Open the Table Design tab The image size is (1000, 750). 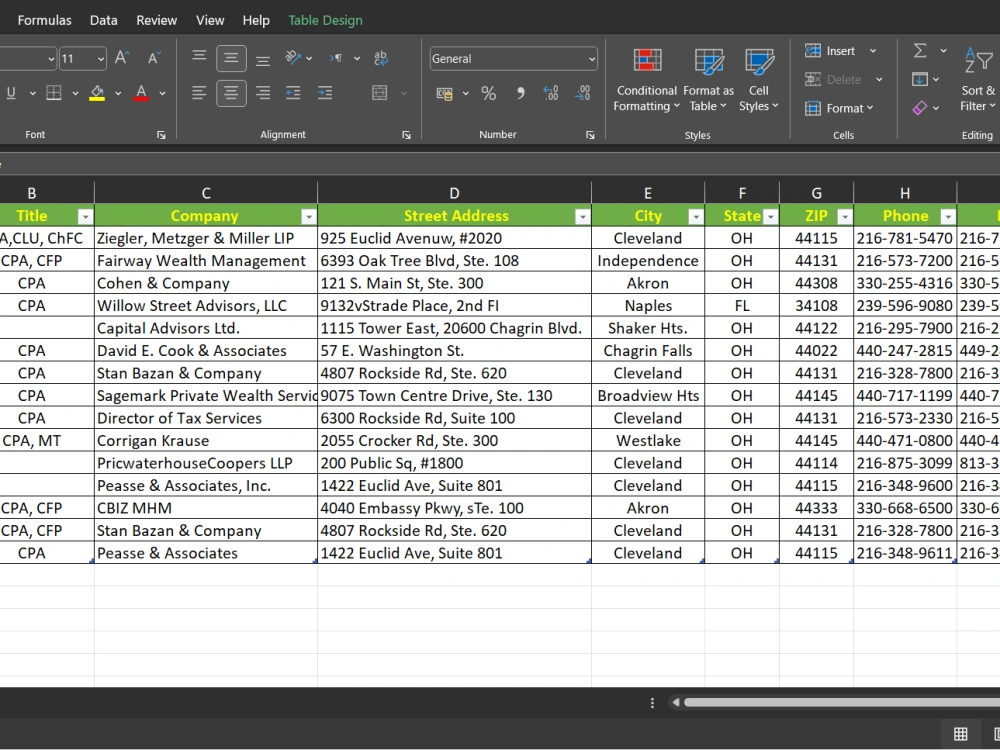click(x=325, y=20)
